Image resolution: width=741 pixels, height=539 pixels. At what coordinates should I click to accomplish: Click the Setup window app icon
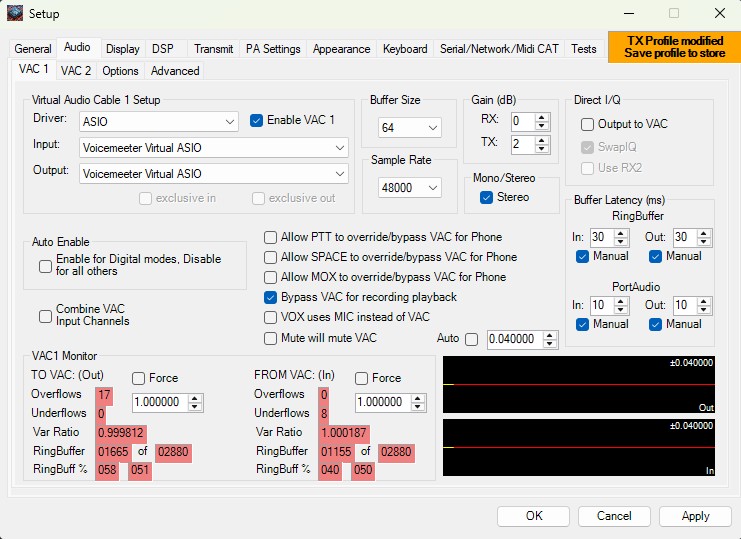click(16, 14)
